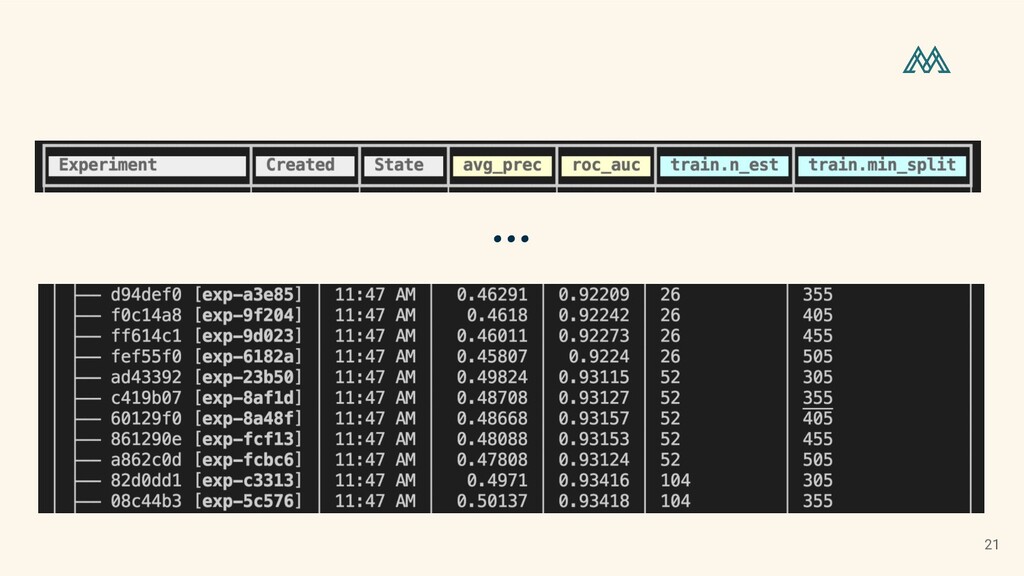1024x576 pixels.
Task: Click experiment 60129f0 [exp-8a48f]
Action: (x=206, y=419)
